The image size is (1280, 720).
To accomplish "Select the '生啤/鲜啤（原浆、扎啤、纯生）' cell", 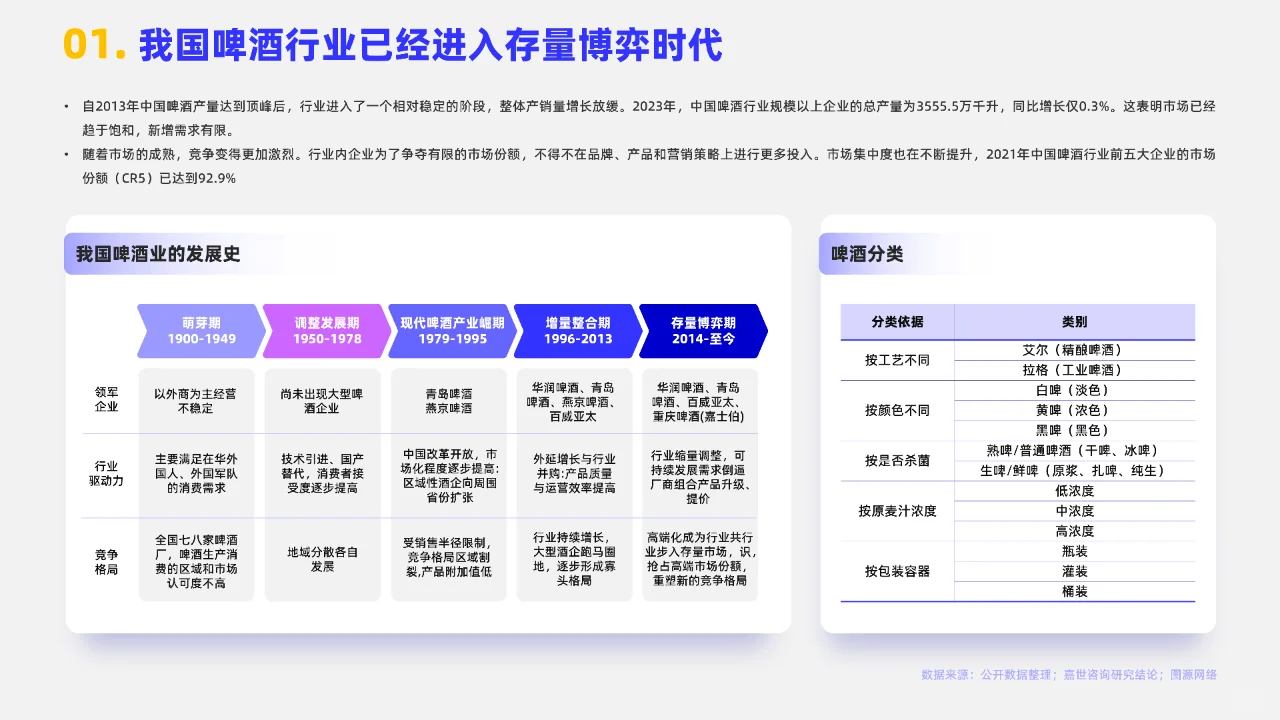I will [1074, 470].
